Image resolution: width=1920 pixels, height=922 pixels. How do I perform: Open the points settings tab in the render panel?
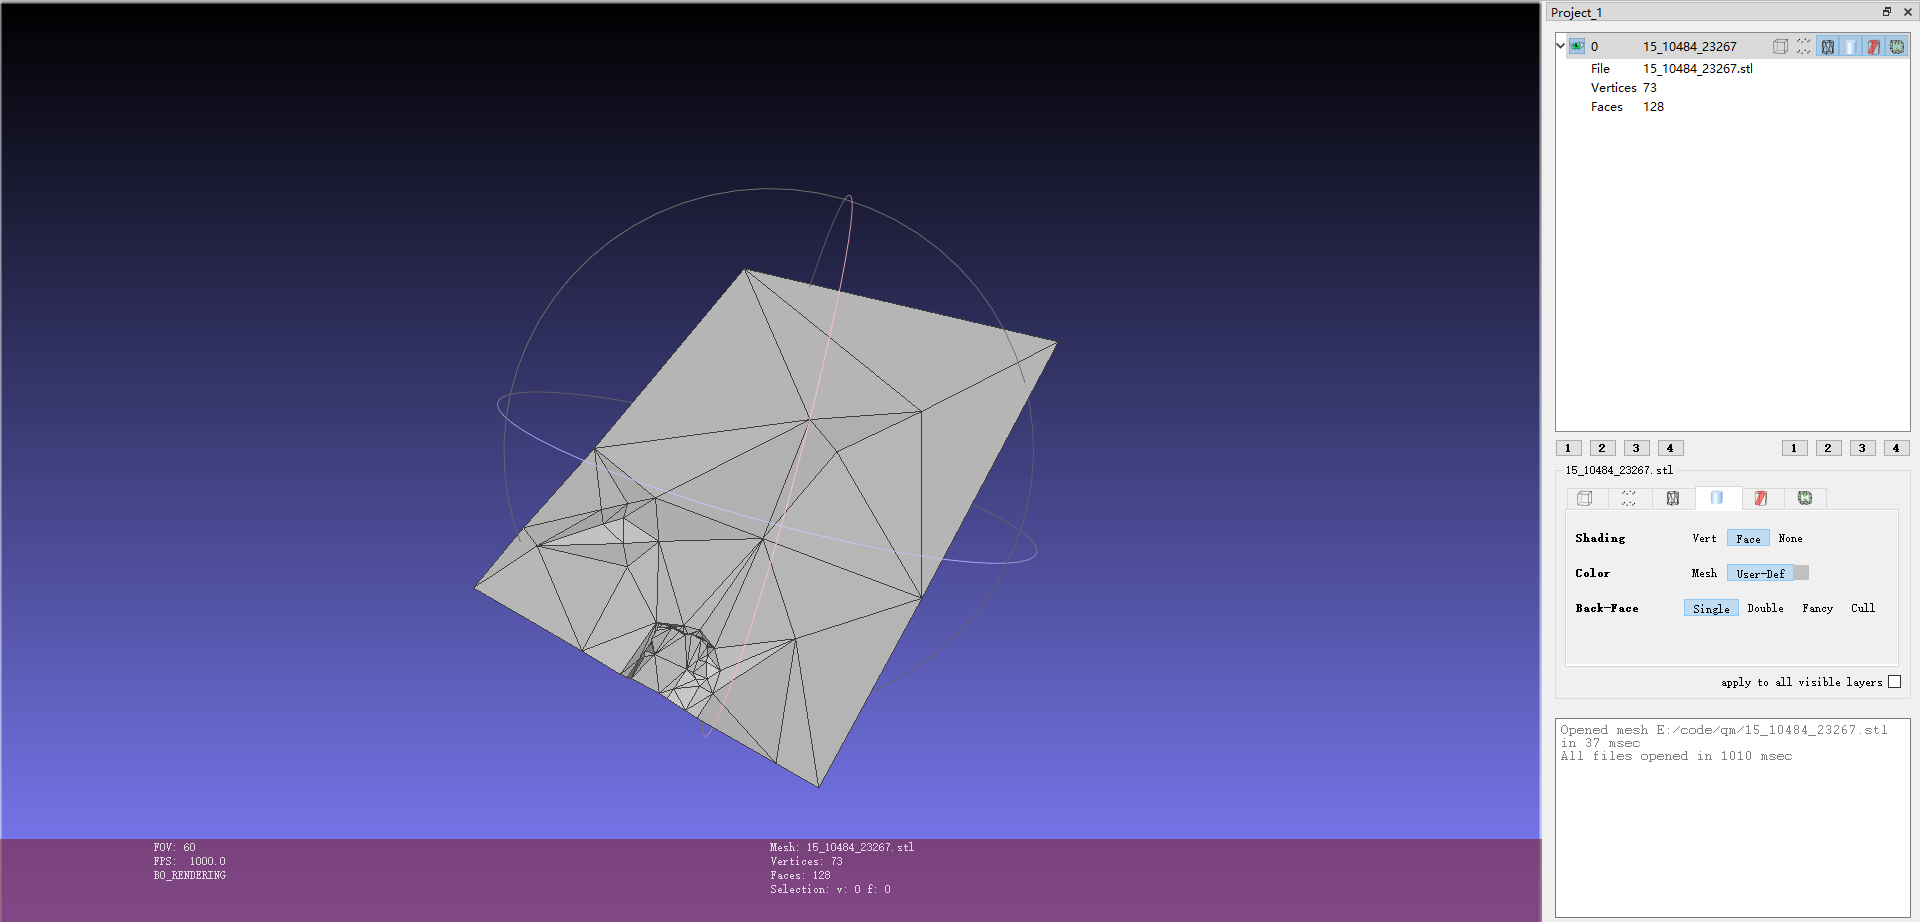coord(1630,498)
